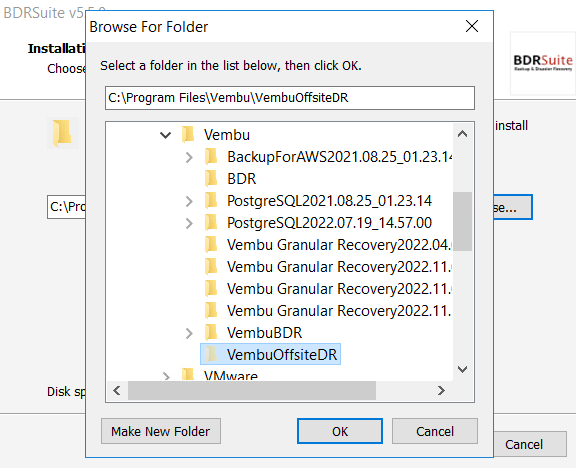
Task: Click the BDR folder icon
Action: [x=211, y=179]
